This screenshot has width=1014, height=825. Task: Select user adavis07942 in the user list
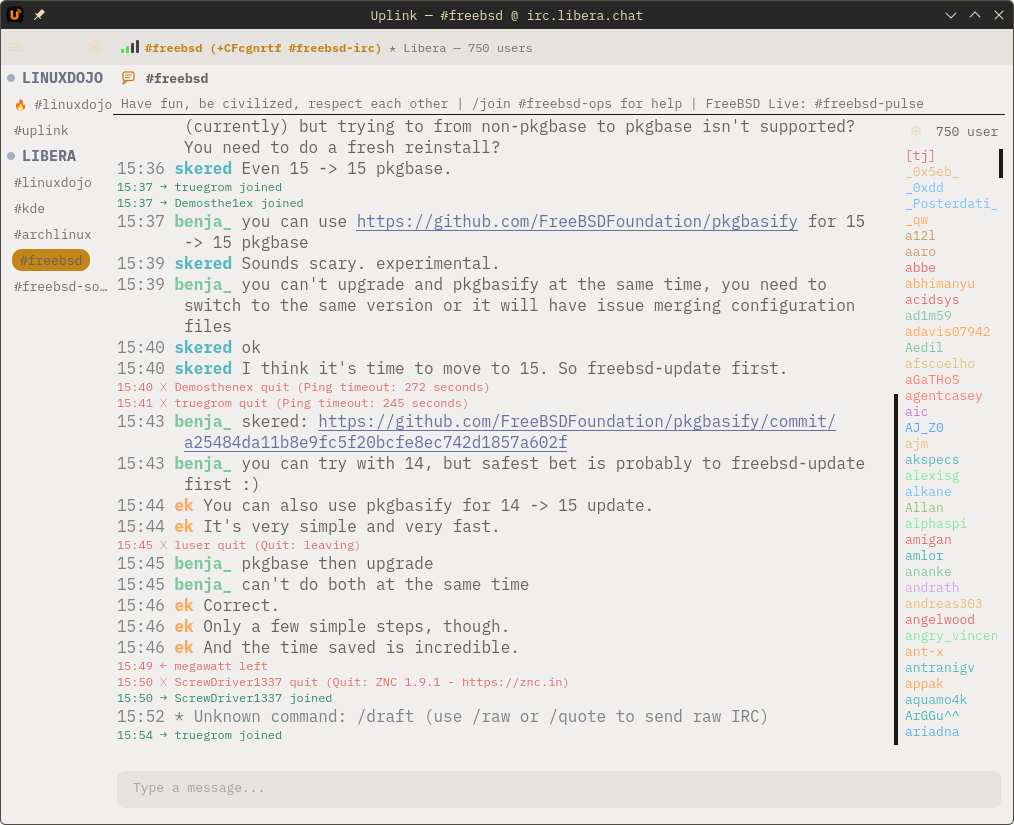(947, 332)
